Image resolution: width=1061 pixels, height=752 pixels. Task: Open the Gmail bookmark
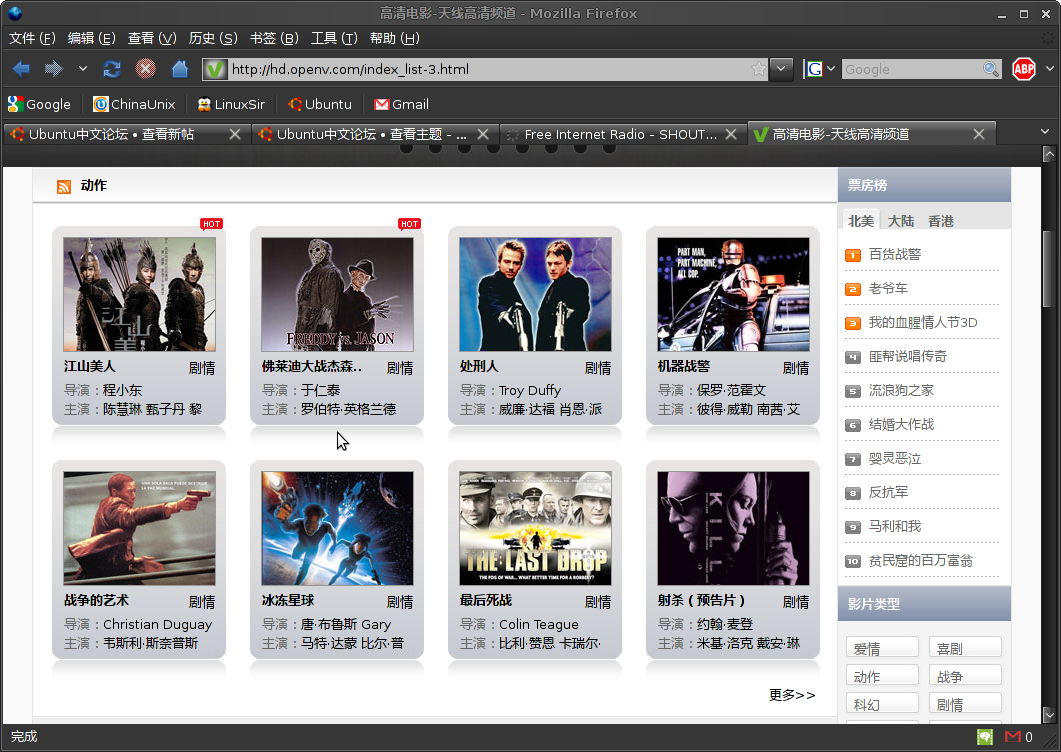coord(401,104)
